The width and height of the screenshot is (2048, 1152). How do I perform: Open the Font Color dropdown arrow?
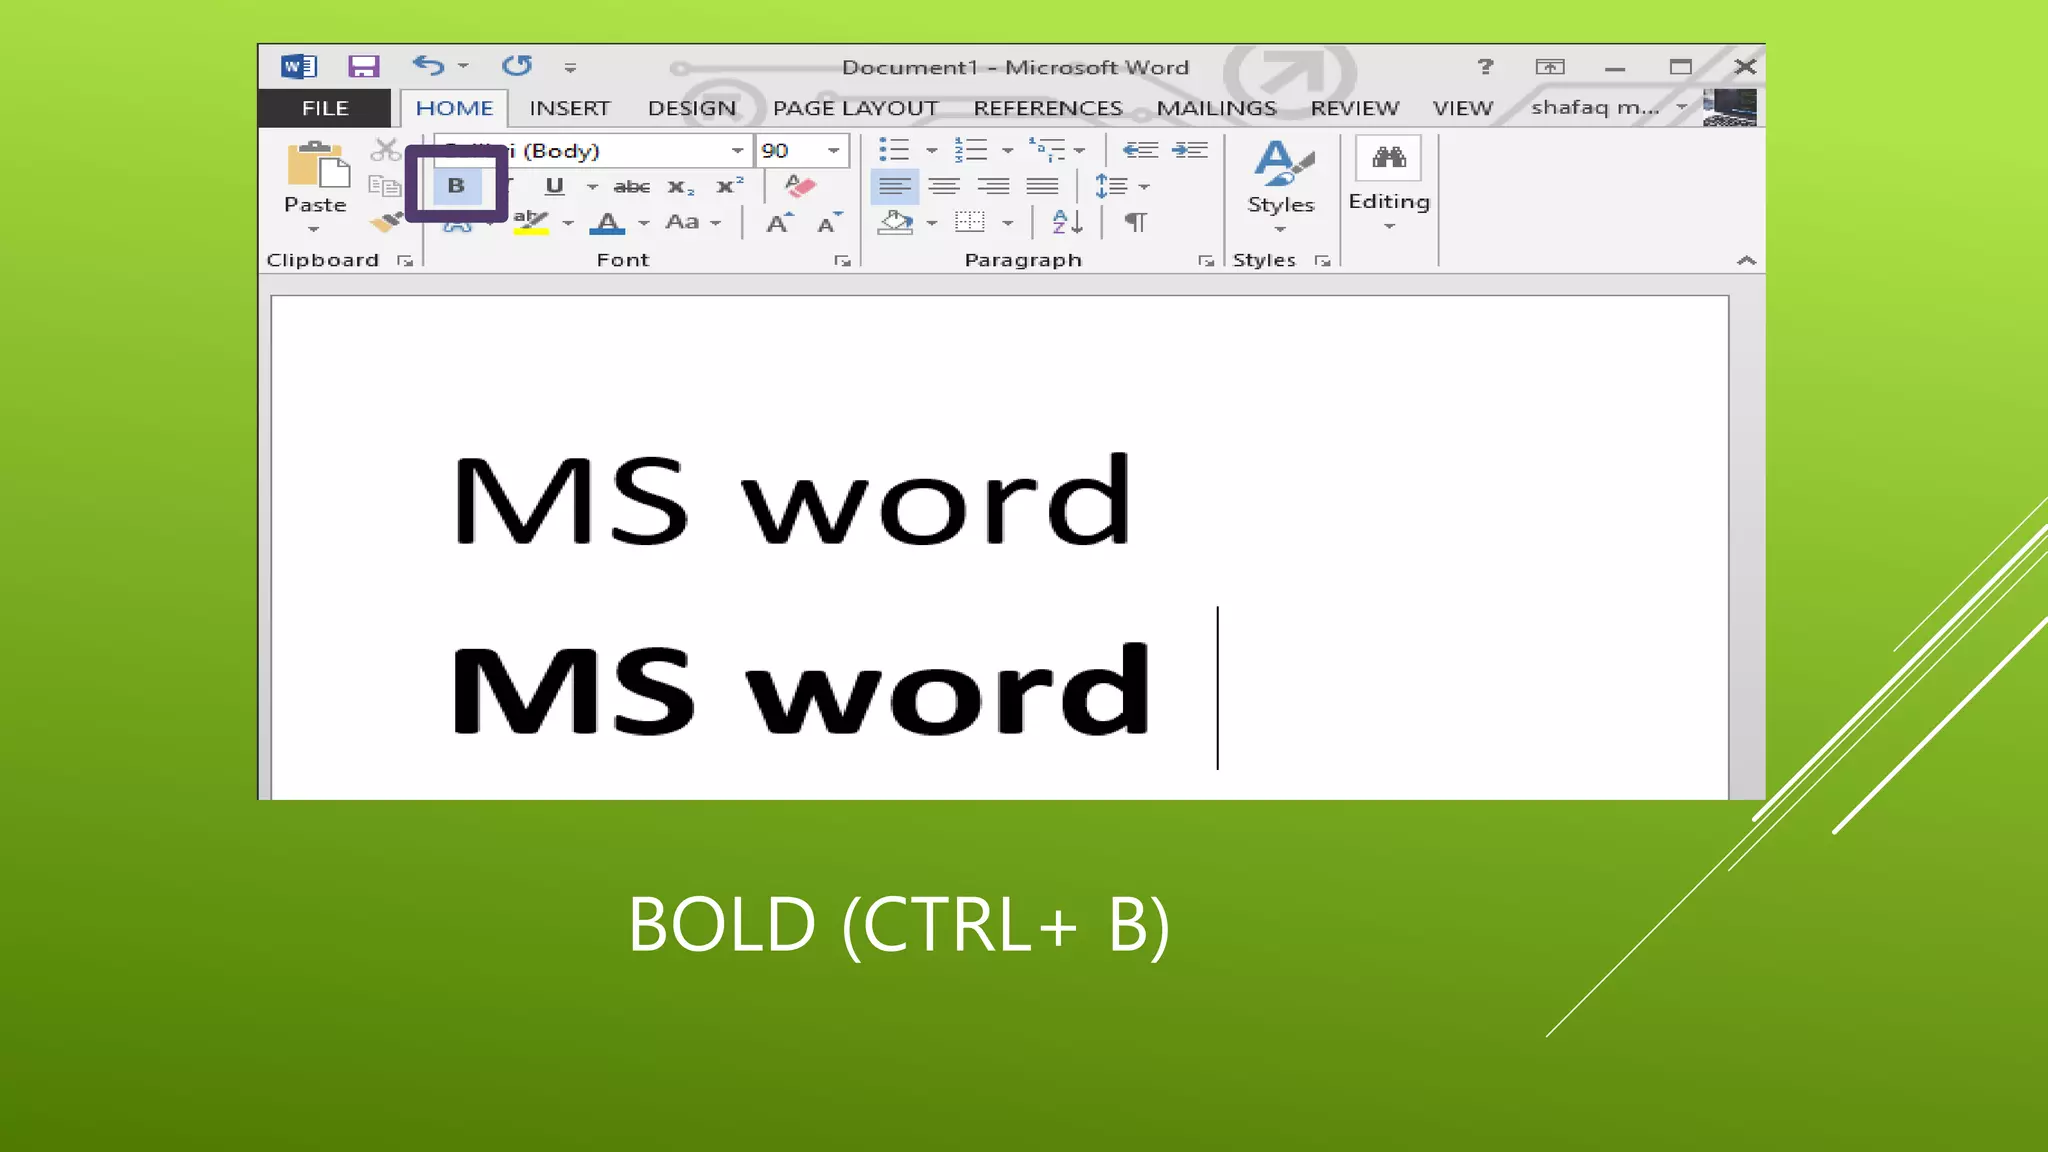(644, 223)
